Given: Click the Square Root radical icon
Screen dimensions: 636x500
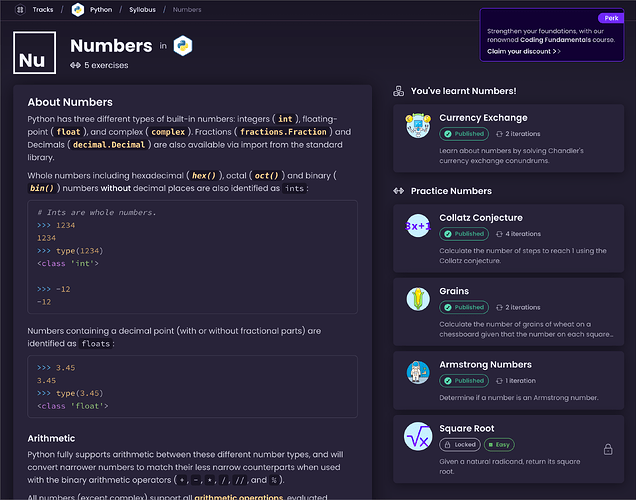Looking at the screenshot, I should [418, 437].
